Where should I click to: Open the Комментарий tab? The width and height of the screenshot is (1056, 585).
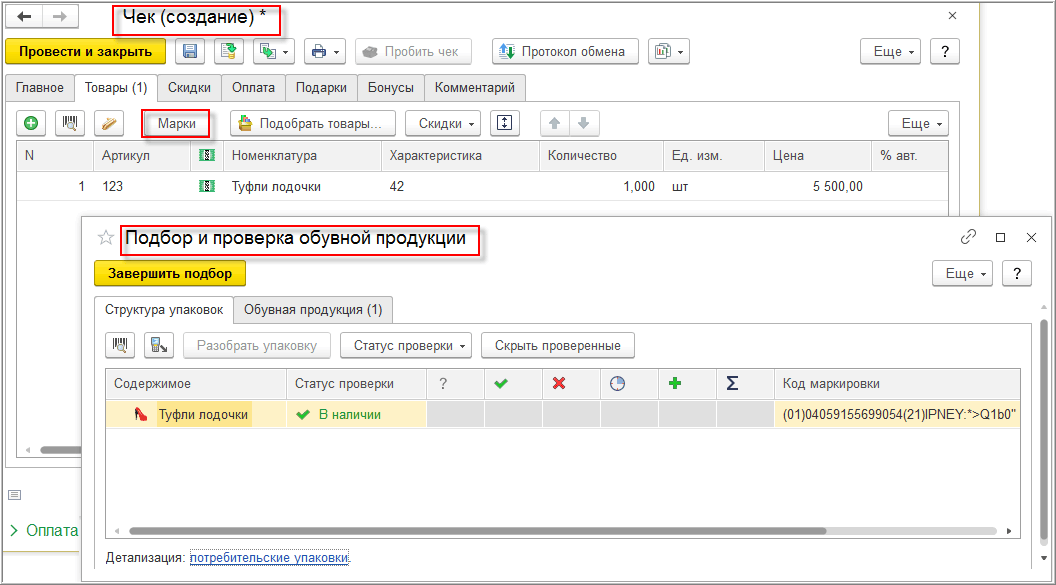[475, 88]
